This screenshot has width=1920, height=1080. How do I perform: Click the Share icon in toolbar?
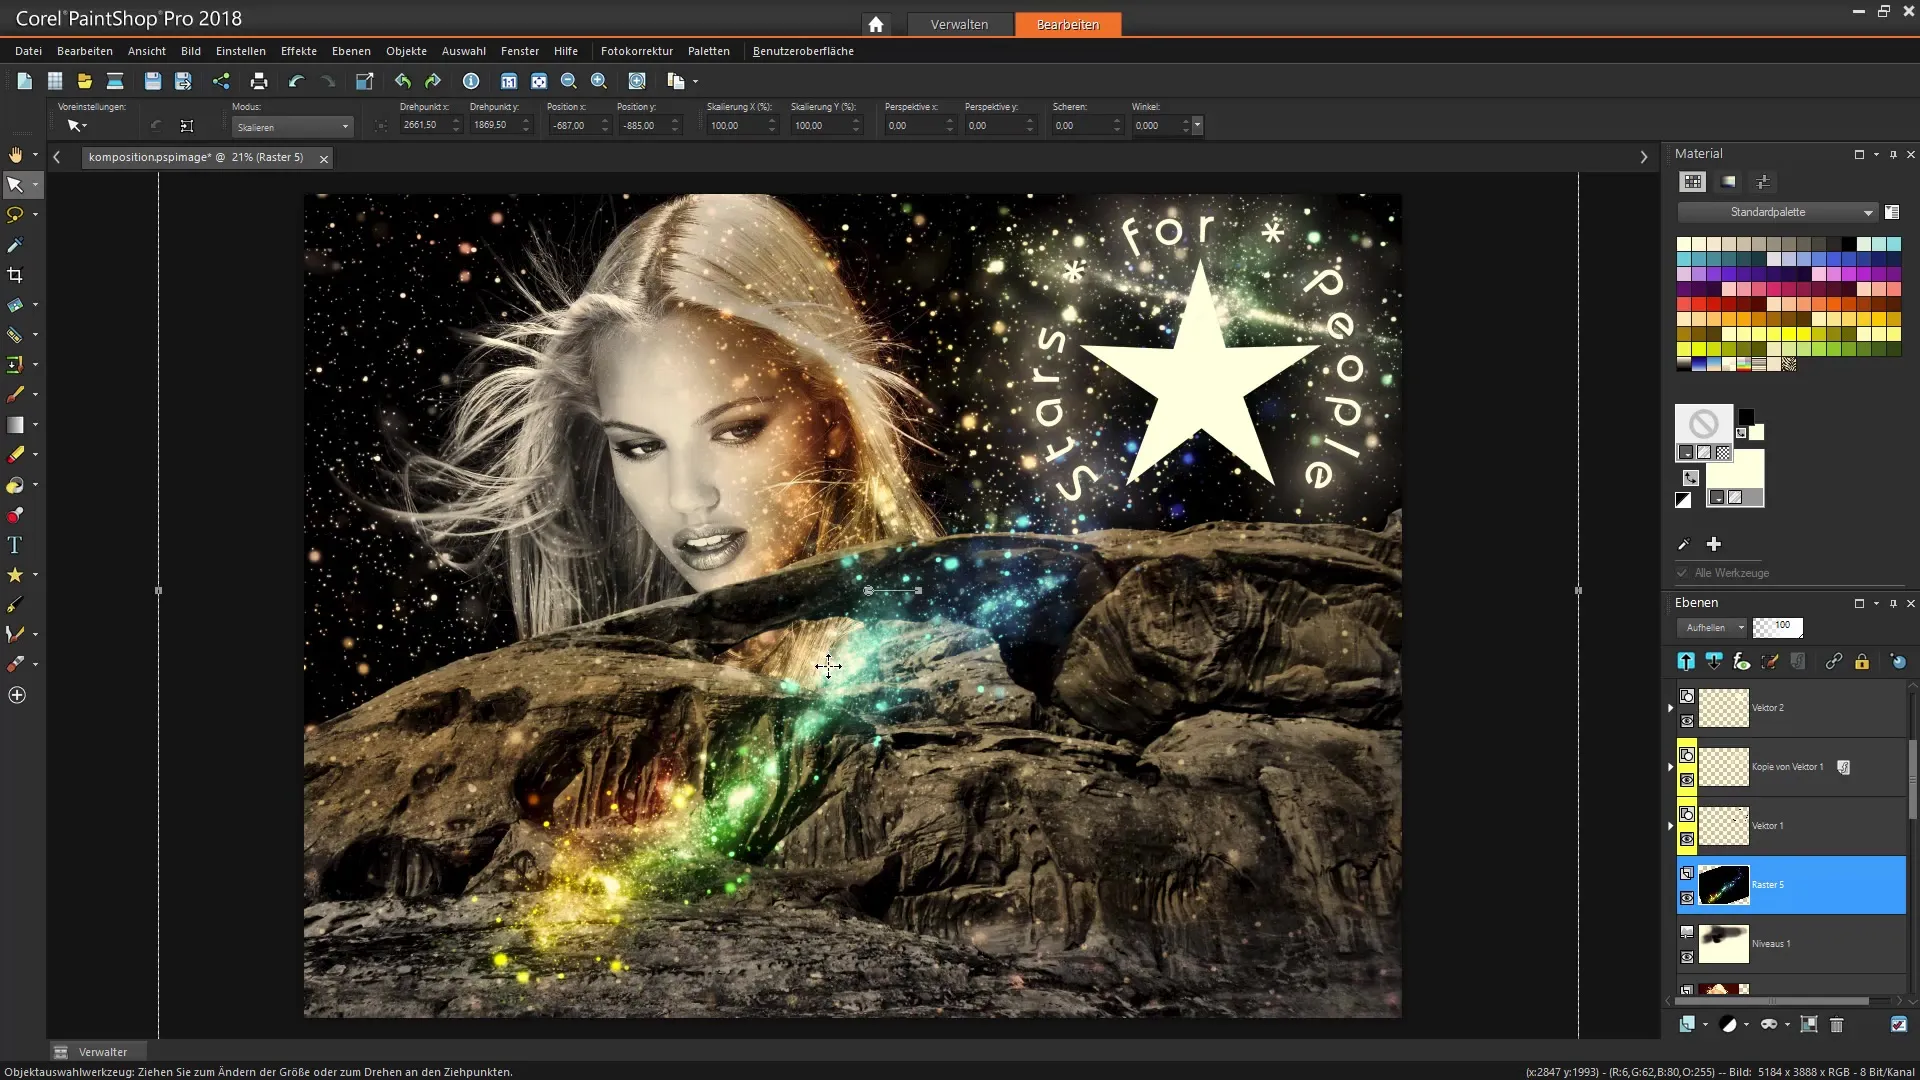pyautogui.click(x=221, y=81)
